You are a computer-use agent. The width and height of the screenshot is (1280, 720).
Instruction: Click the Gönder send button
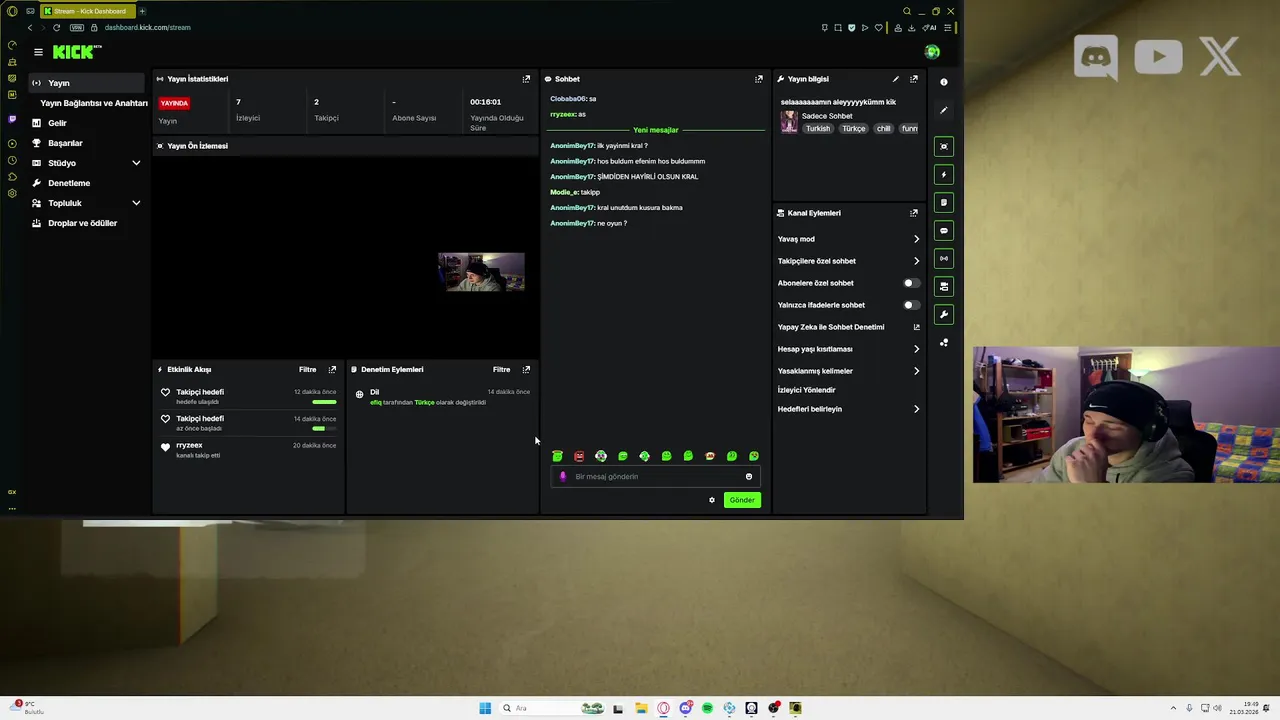pyautogui.click(x=742, y=500)
